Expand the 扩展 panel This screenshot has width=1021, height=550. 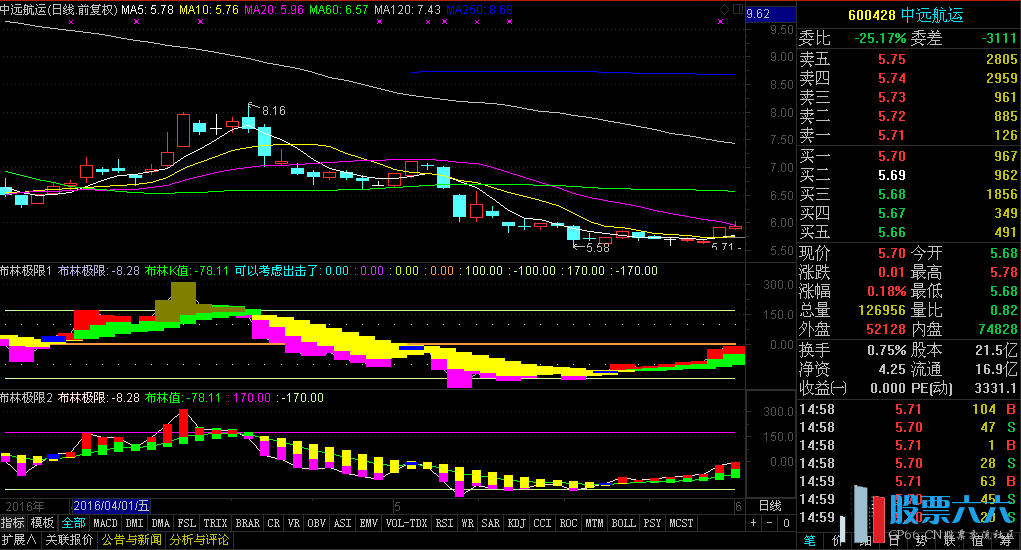click(x=19, y=540)
